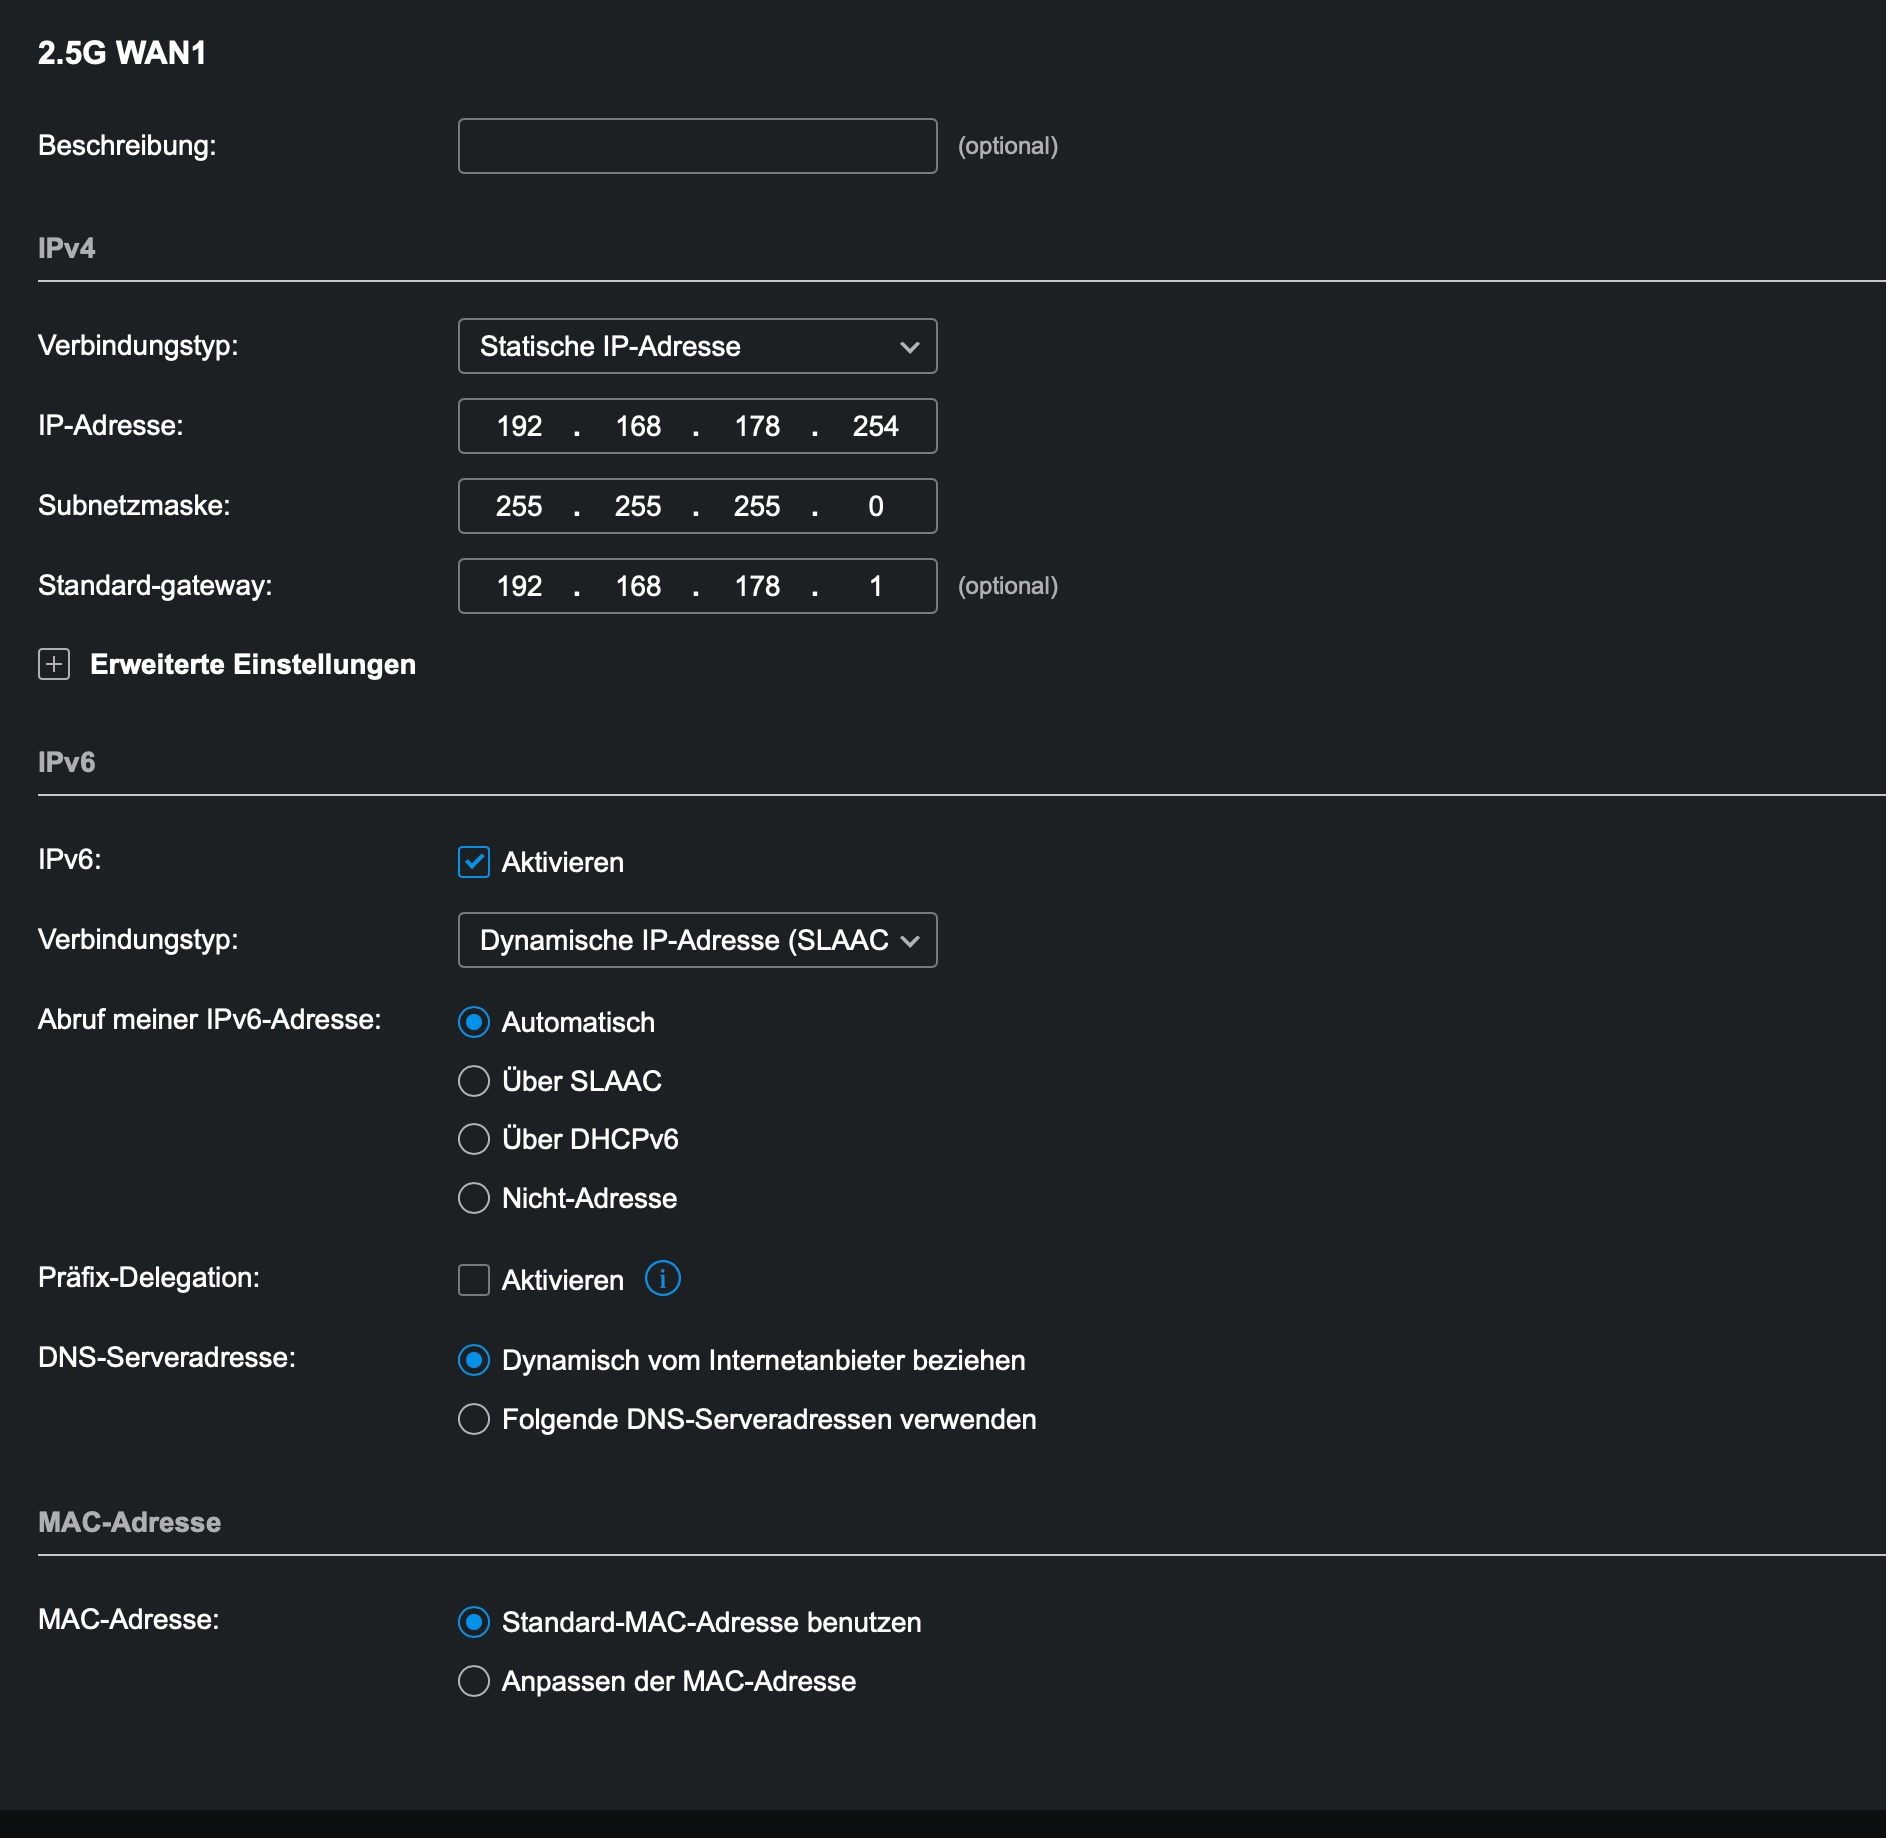This screenshot has width=1886, height=1838.
Task: Click the chevron of Dynamische IP-Adresse dropdown
Action: click(909, 941)
